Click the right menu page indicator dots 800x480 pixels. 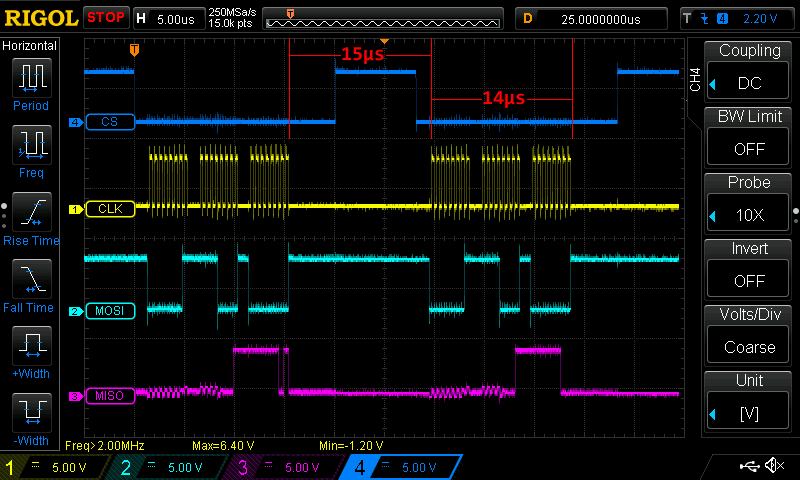[x=796, y=216]
